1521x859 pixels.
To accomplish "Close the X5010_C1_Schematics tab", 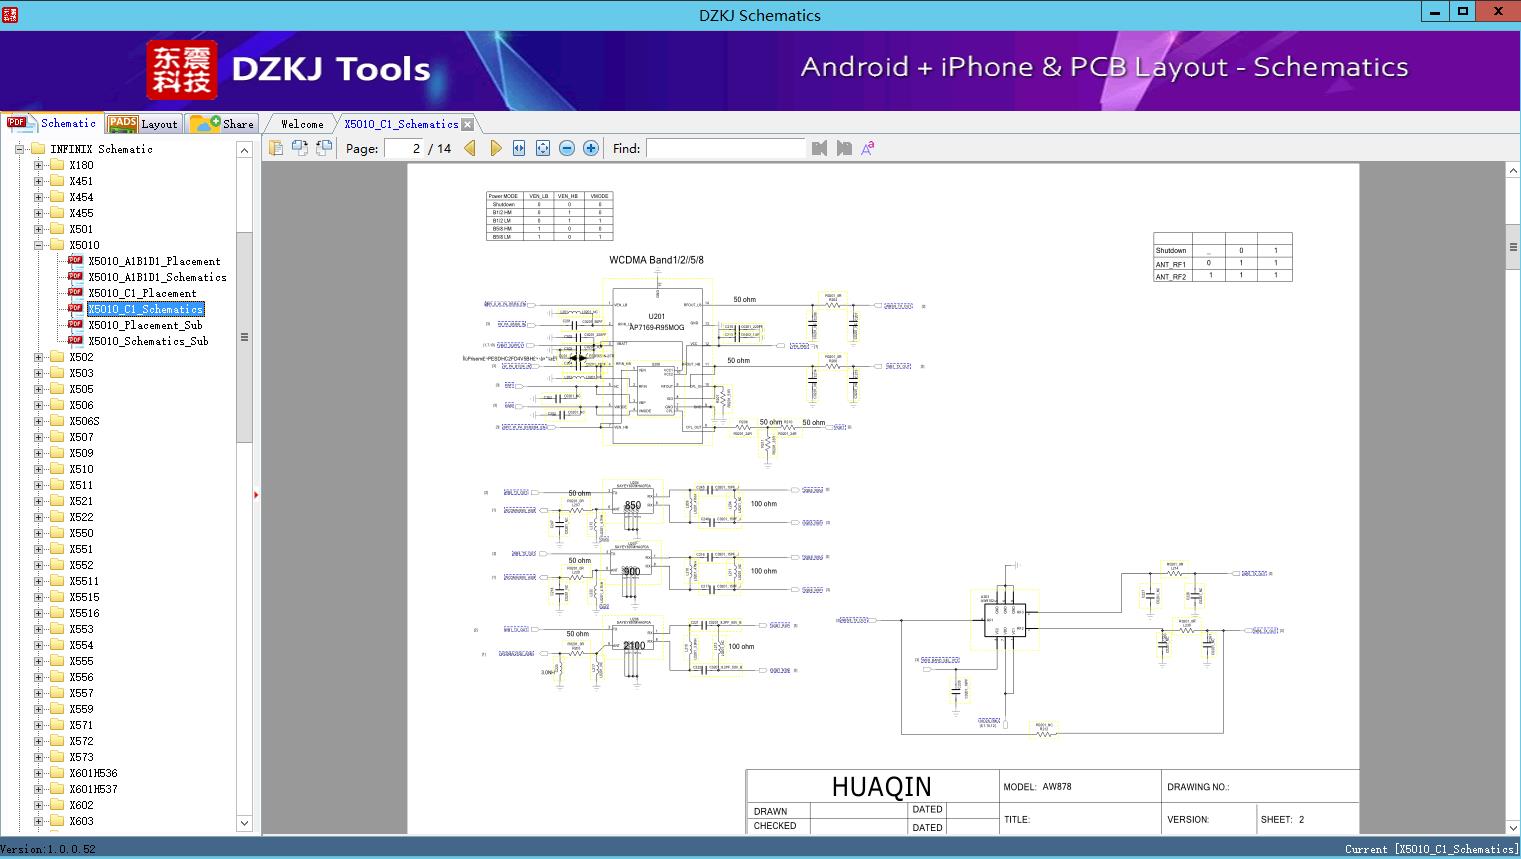I will 467,124.
